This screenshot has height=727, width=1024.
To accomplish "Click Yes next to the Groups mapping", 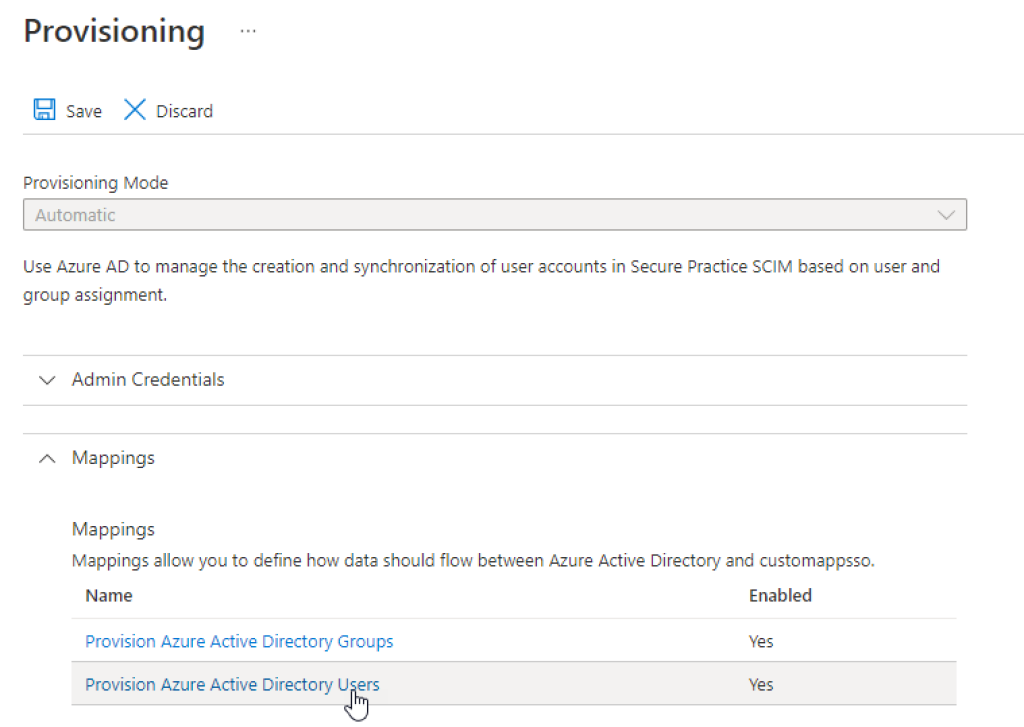I will [x=761, y=641].
